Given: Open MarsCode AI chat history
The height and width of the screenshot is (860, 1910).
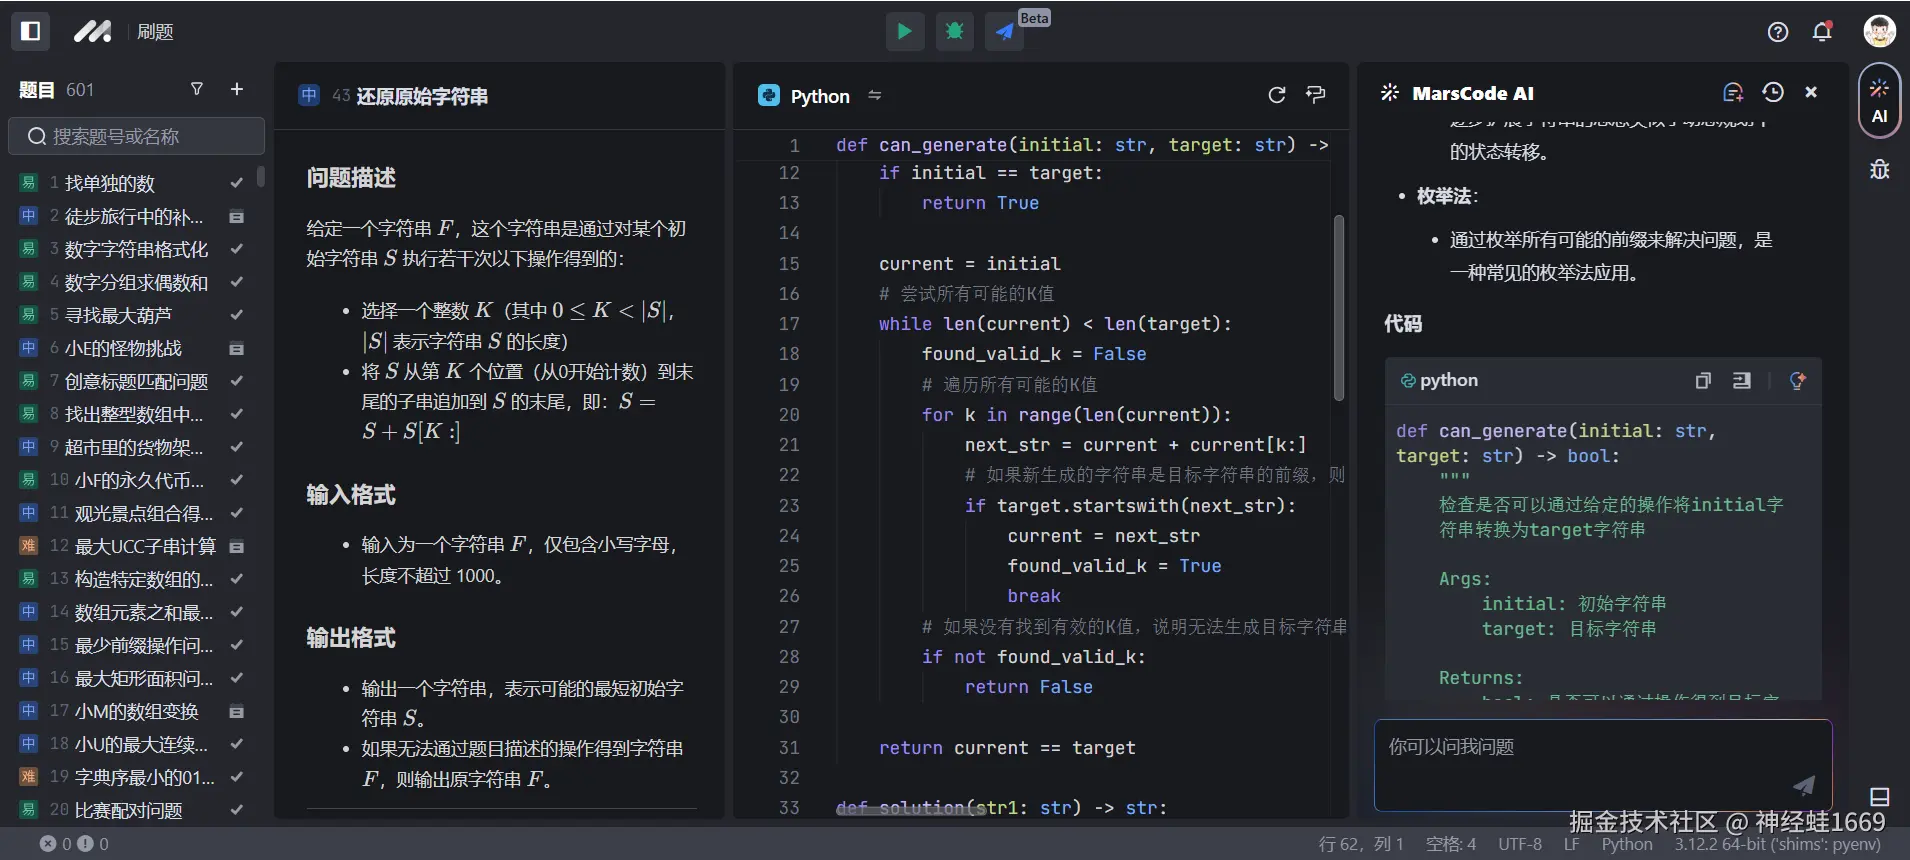Looking at the screenshot, I should (1773, 92).
